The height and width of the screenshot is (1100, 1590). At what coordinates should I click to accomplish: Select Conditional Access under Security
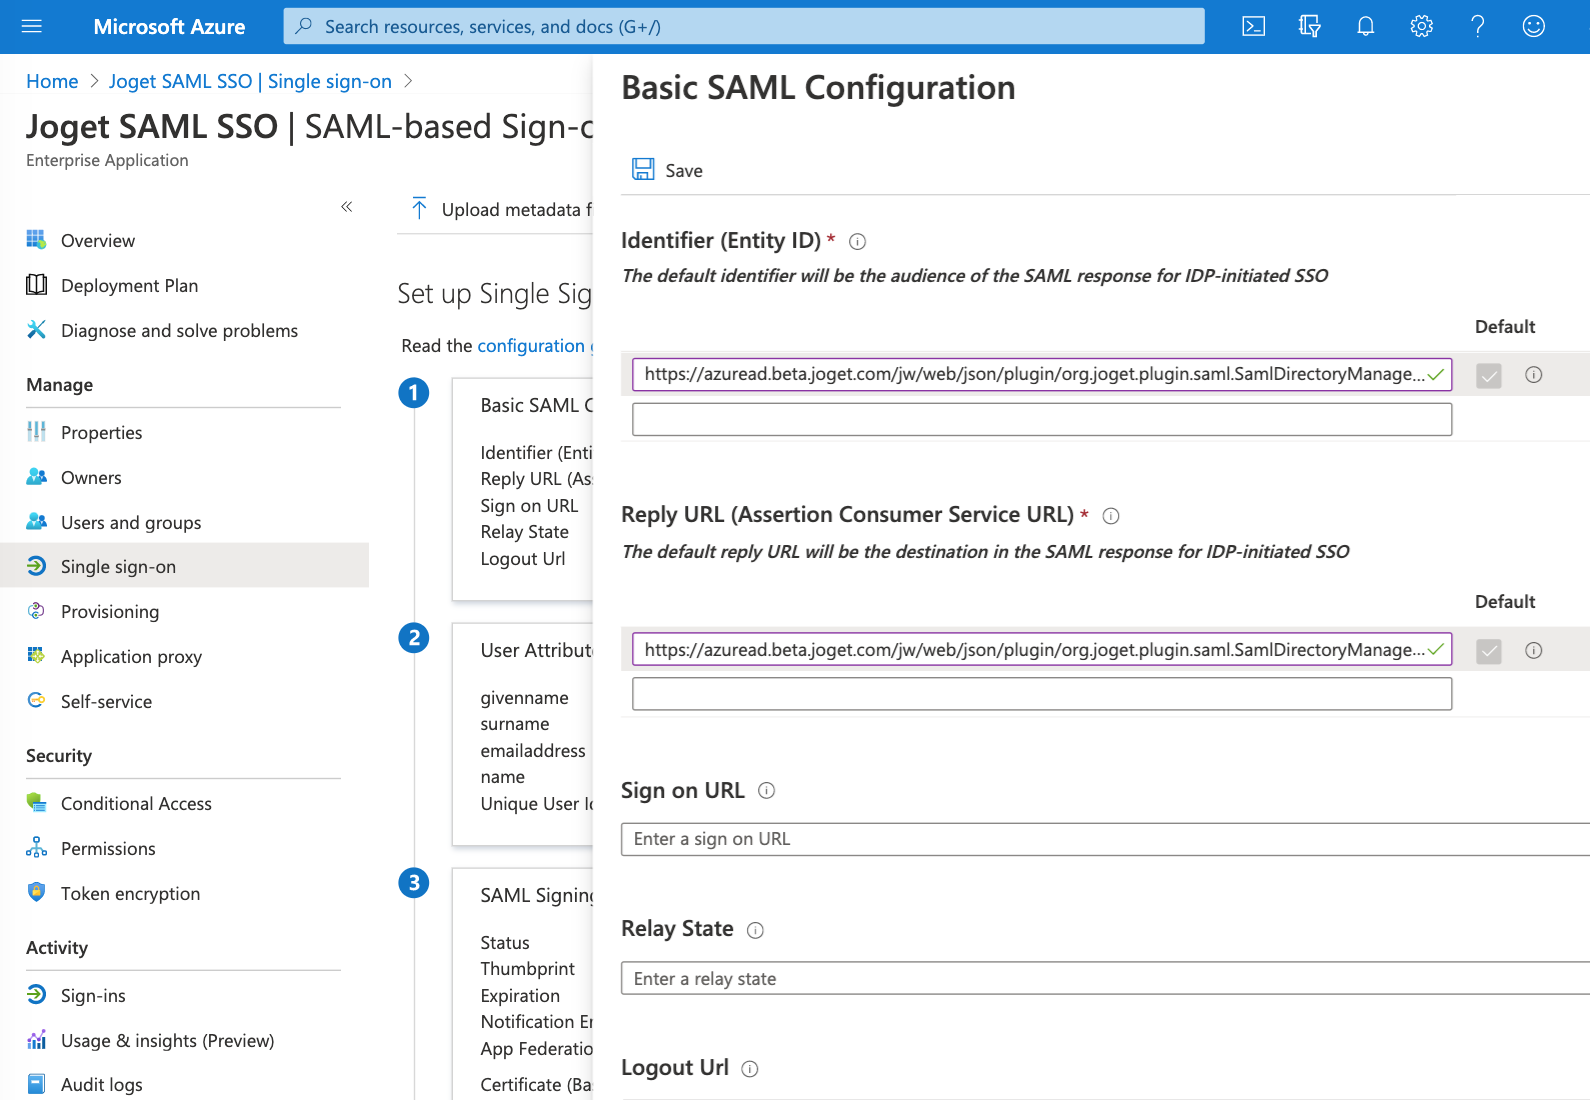click(136, 804)
